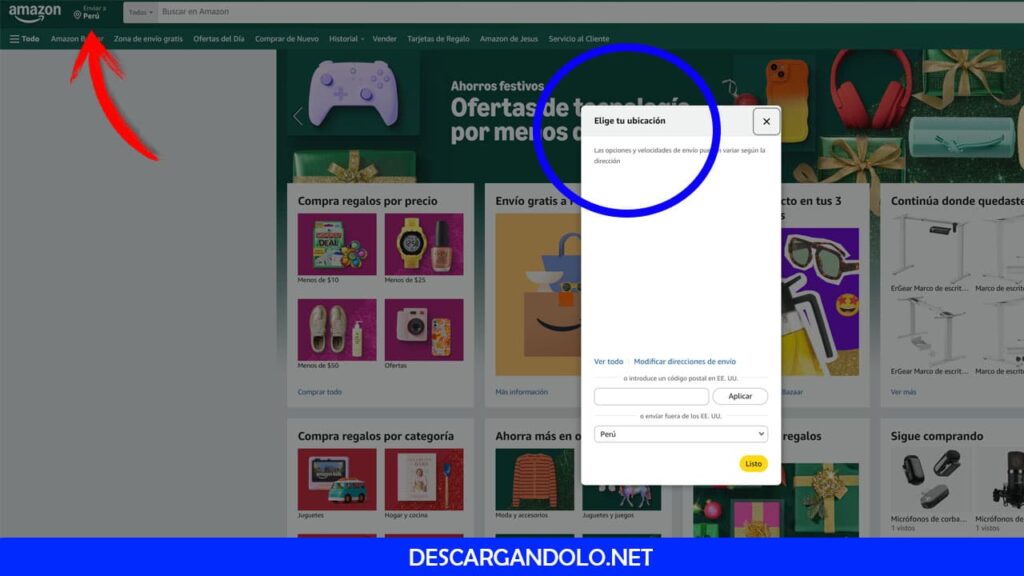Click the US postal code input field
The height and width of the screenshot is (576, 1024).
(650, 396)
